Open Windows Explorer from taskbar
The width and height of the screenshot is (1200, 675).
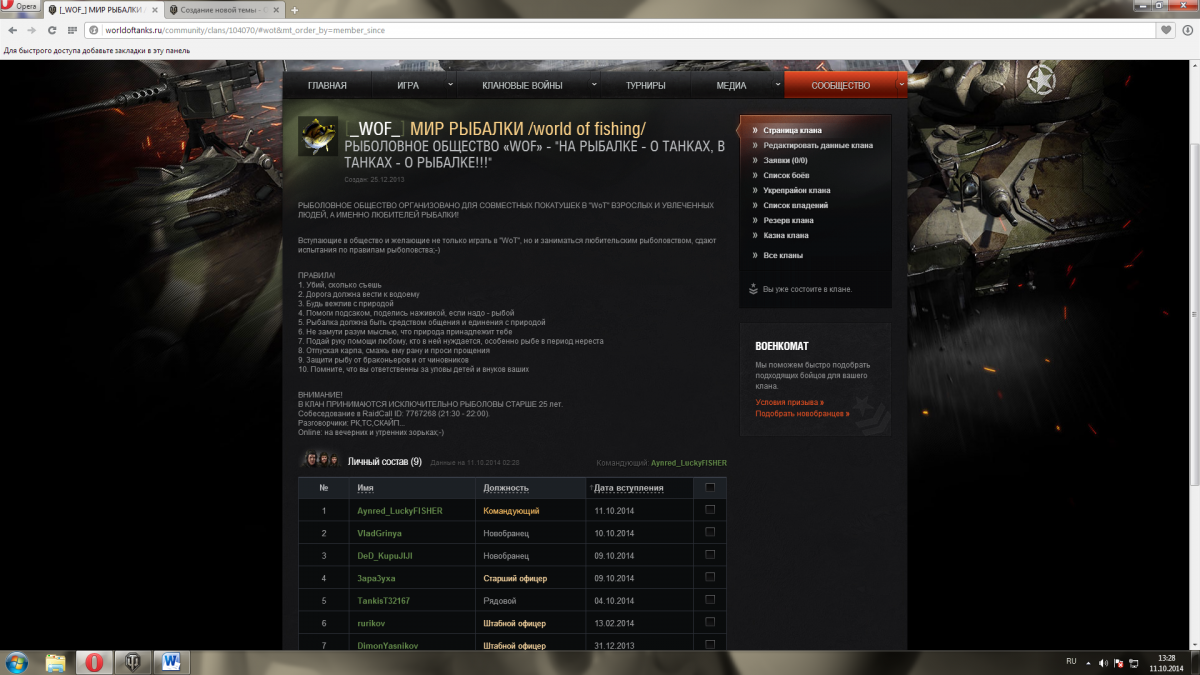coord(55,662)
